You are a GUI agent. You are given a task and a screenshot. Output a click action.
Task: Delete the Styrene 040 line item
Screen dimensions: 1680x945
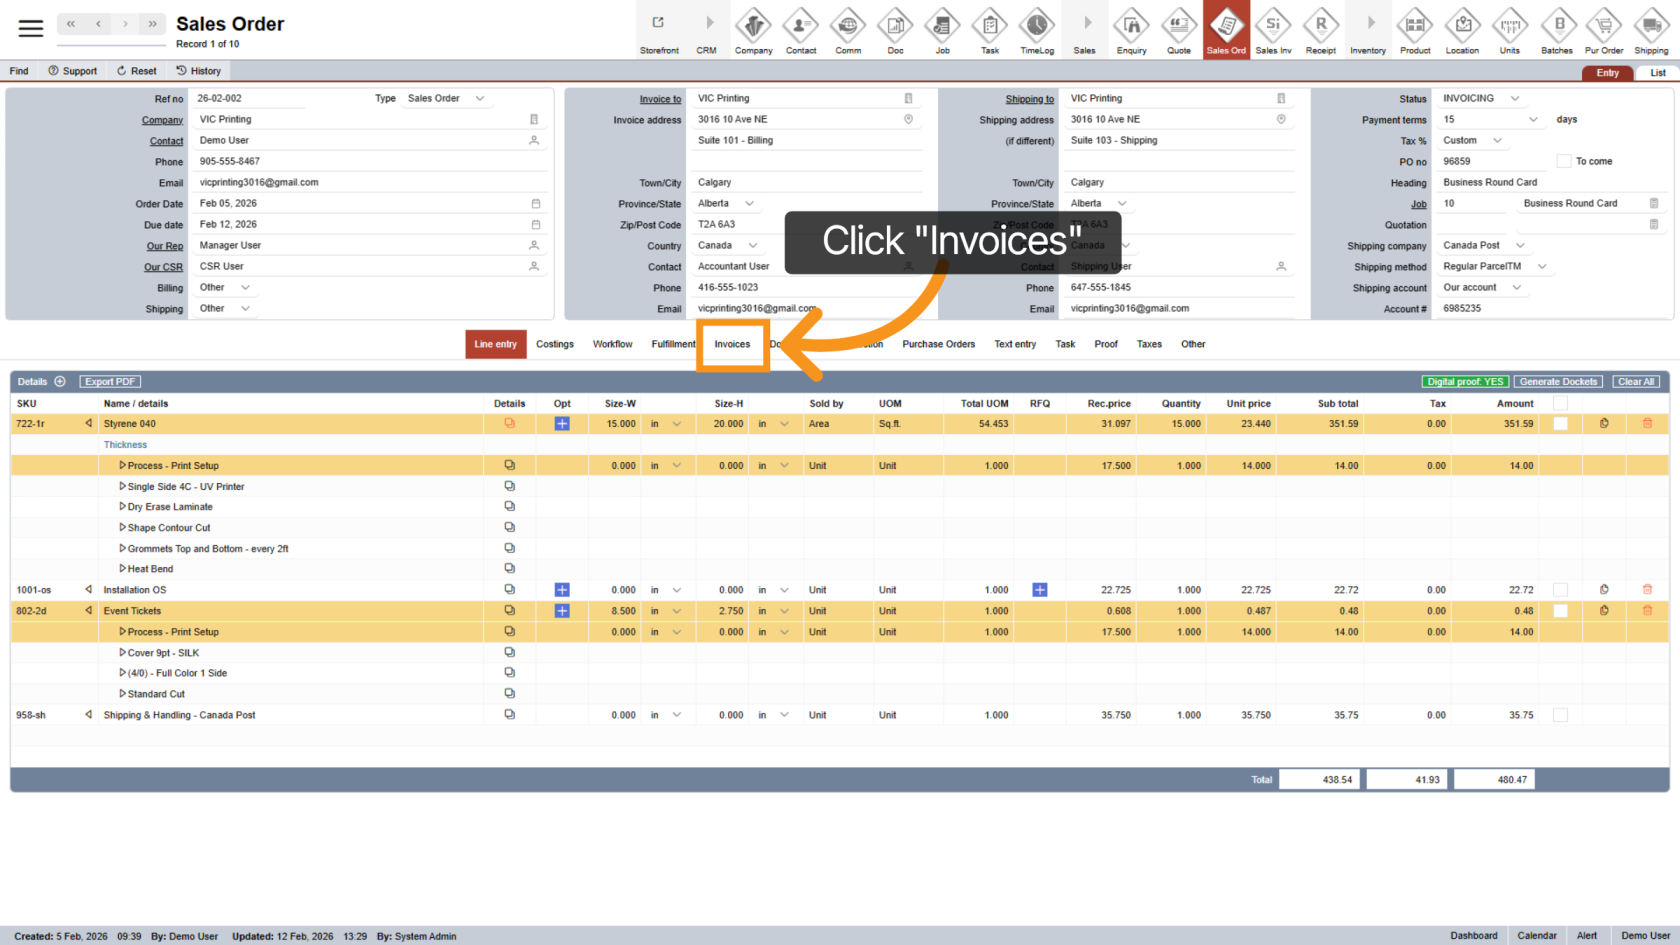[x=1647, y=424]
